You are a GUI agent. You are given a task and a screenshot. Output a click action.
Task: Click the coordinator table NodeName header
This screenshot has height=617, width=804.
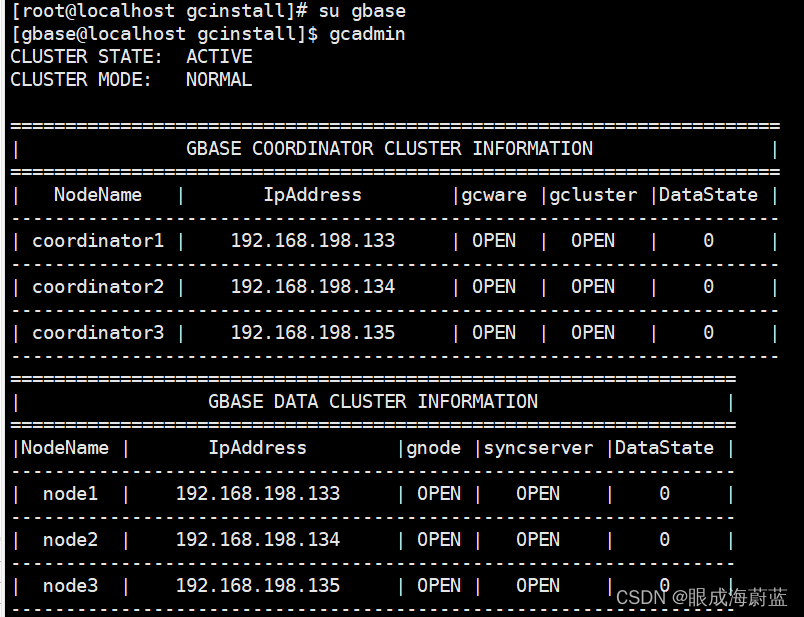[98, 195]
